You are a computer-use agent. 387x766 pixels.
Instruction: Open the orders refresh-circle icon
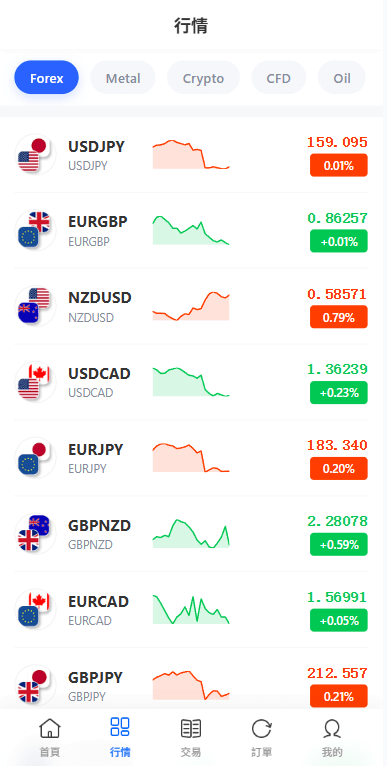tap(261, 728)
